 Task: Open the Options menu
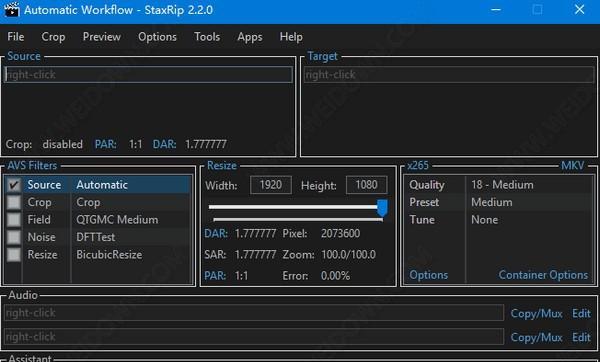click(157, 37)
